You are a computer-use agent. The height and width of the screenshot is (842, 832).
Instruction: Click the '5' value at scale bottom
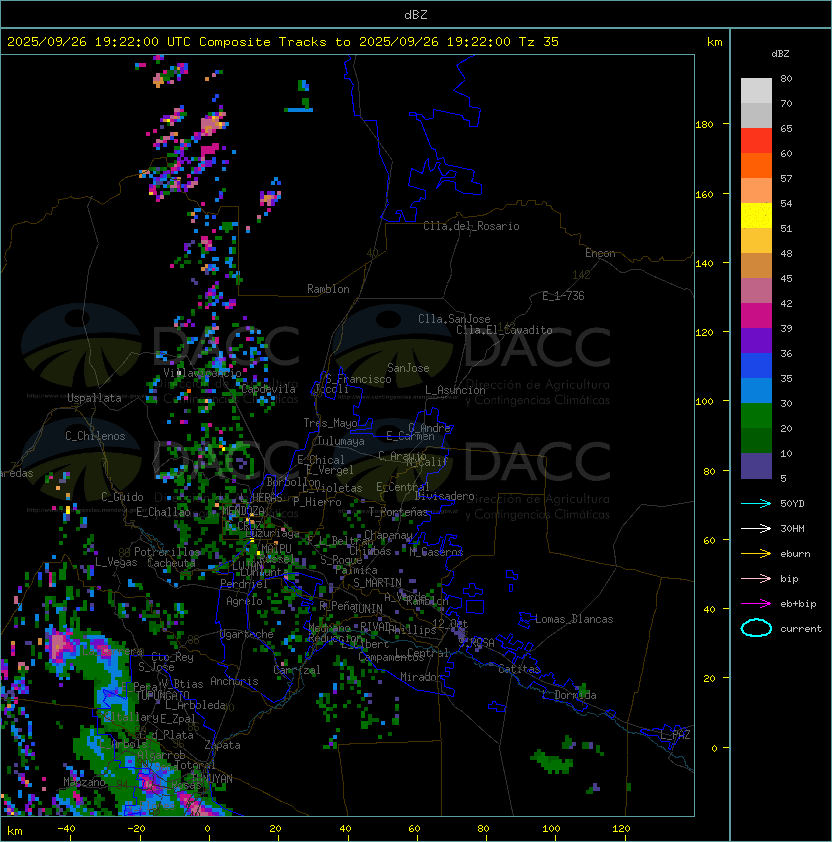pos(783,478)
